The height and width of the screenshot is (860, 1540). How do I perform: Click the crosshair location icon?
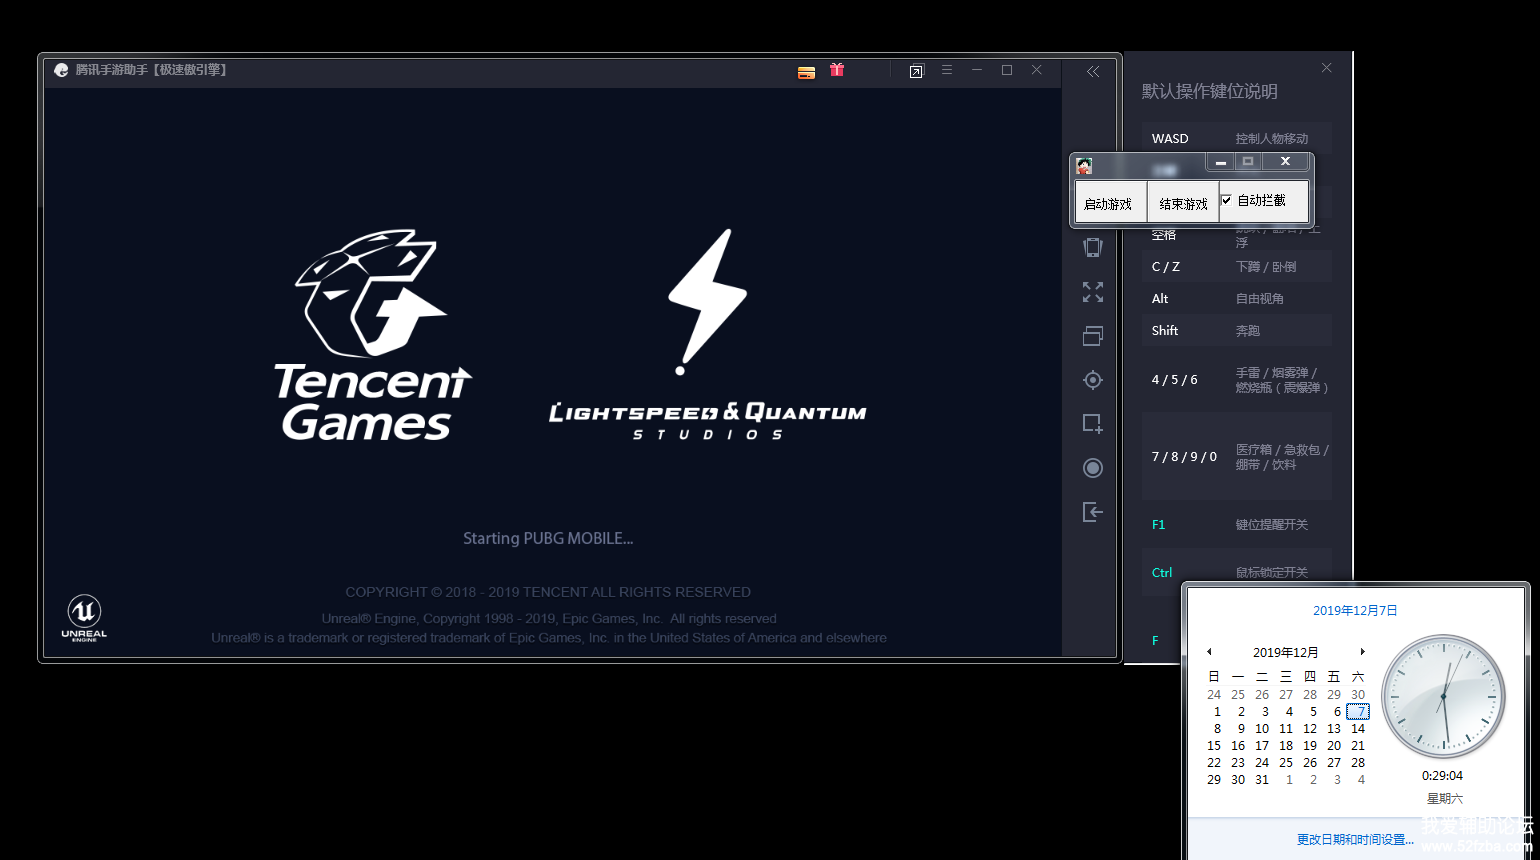pos(1093,380)
